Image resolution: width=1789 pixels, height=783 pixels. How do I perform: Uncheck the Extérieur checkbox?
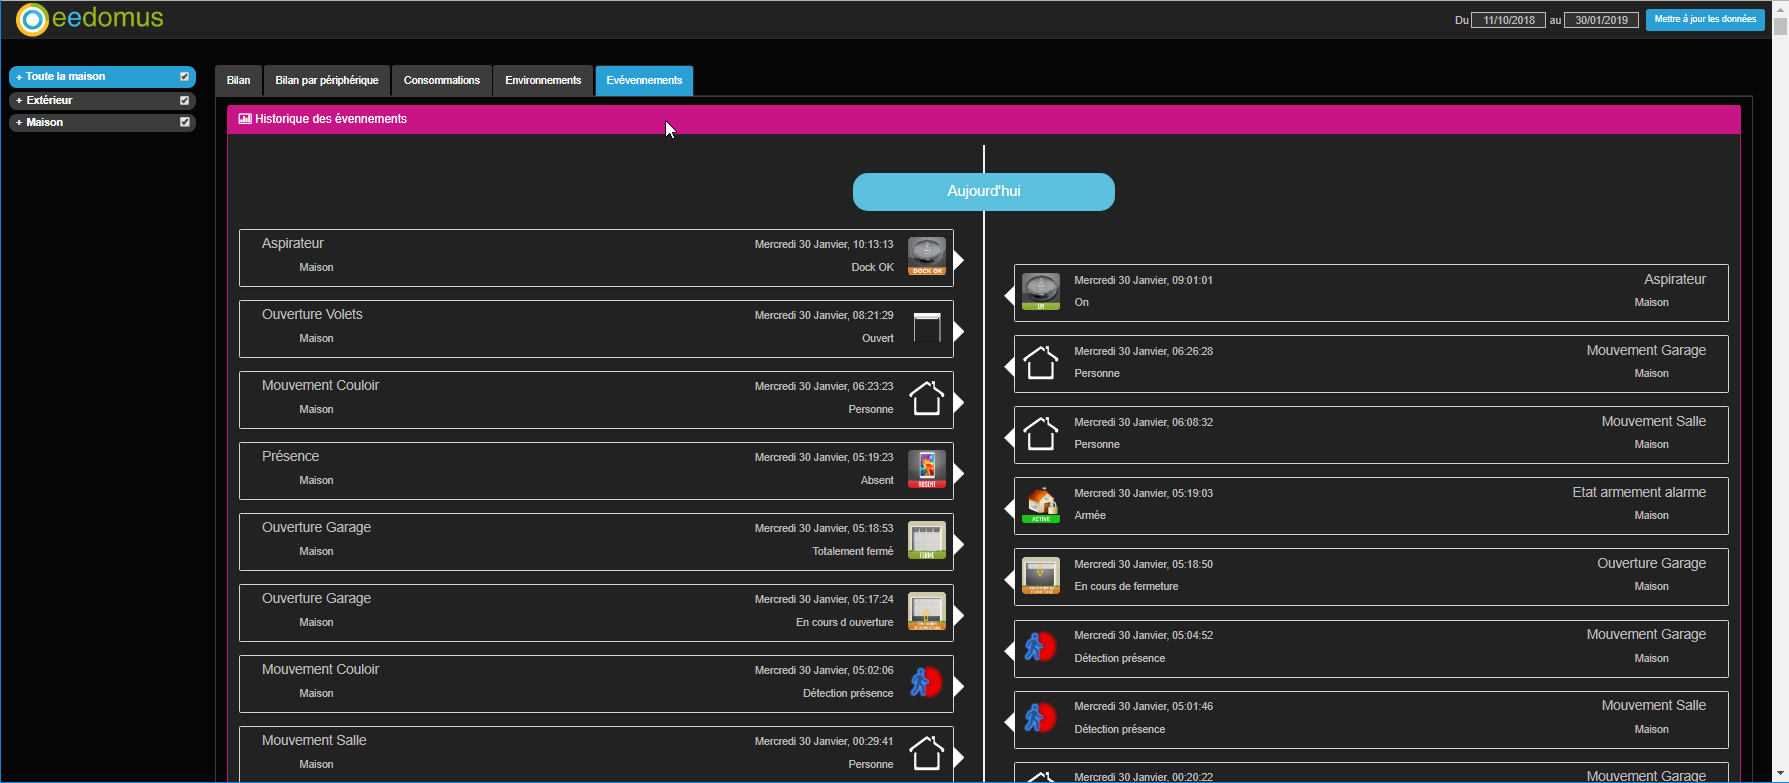[184, 100]
